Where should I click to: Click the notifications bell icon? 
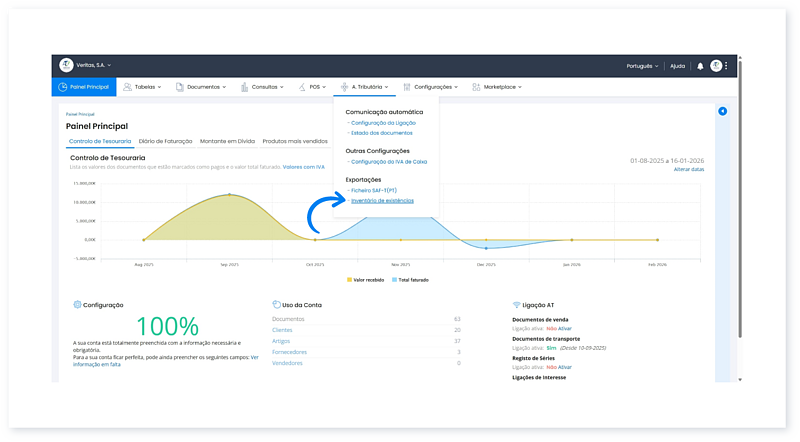point(700,65)
